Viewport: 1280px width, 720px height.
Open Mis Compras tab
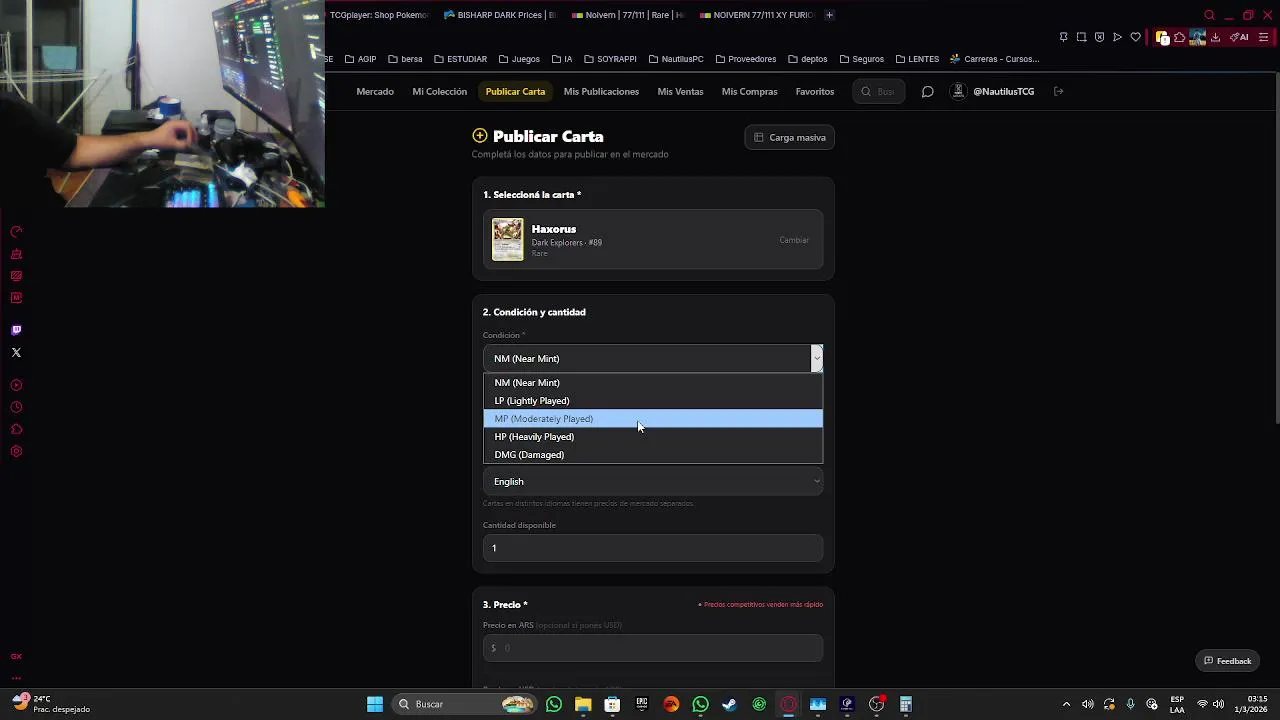coord(749,92)
